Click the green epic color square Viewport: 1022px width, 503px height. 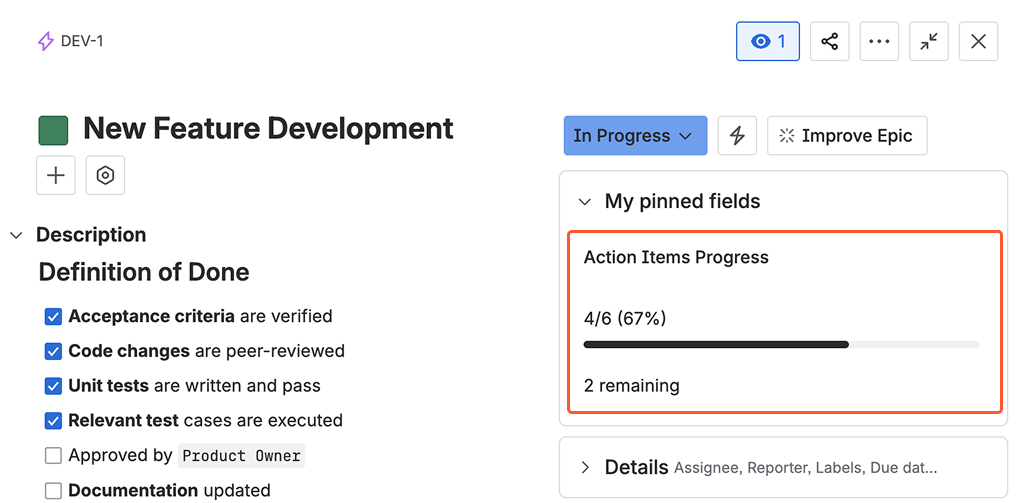point(53,130)
